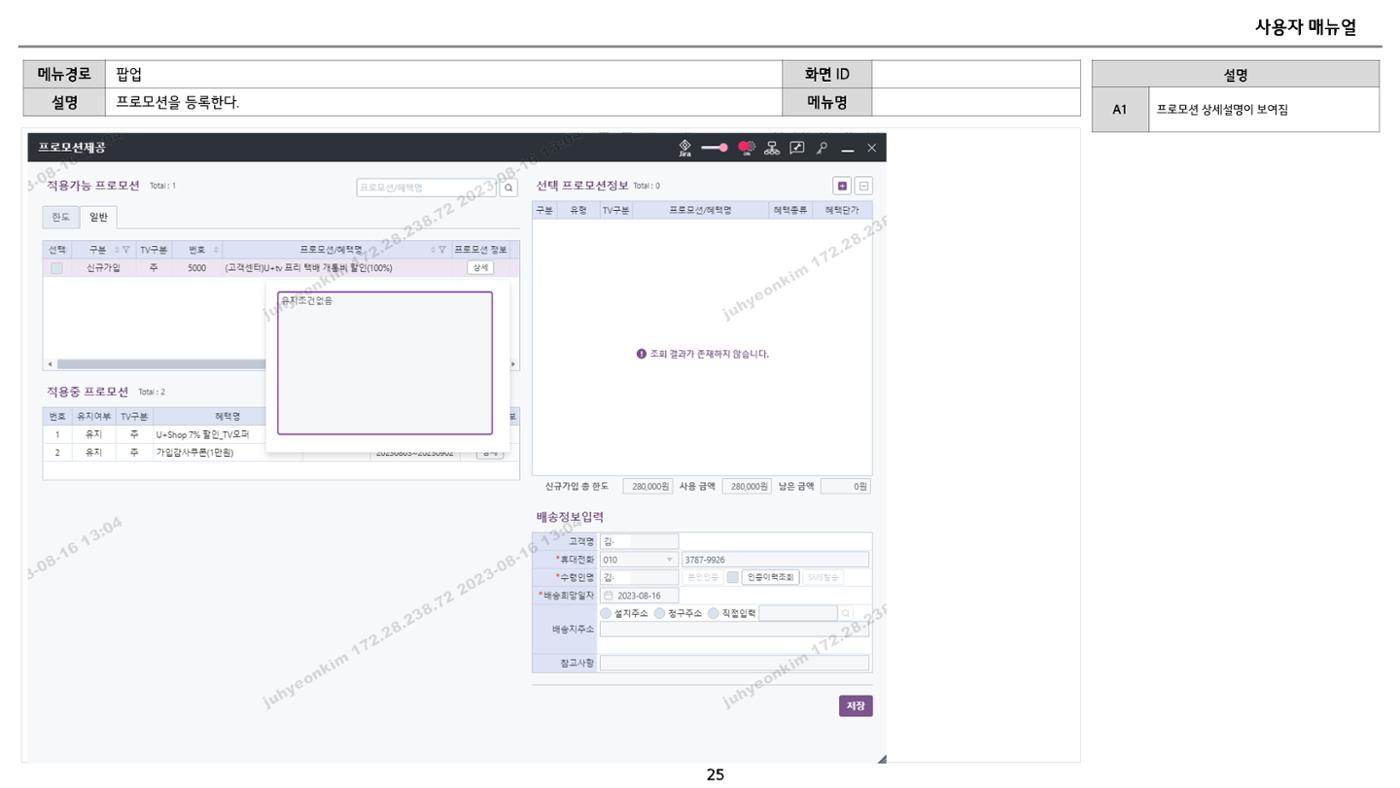
Task: Select the 설치주소 radio button
Action: 606,614
